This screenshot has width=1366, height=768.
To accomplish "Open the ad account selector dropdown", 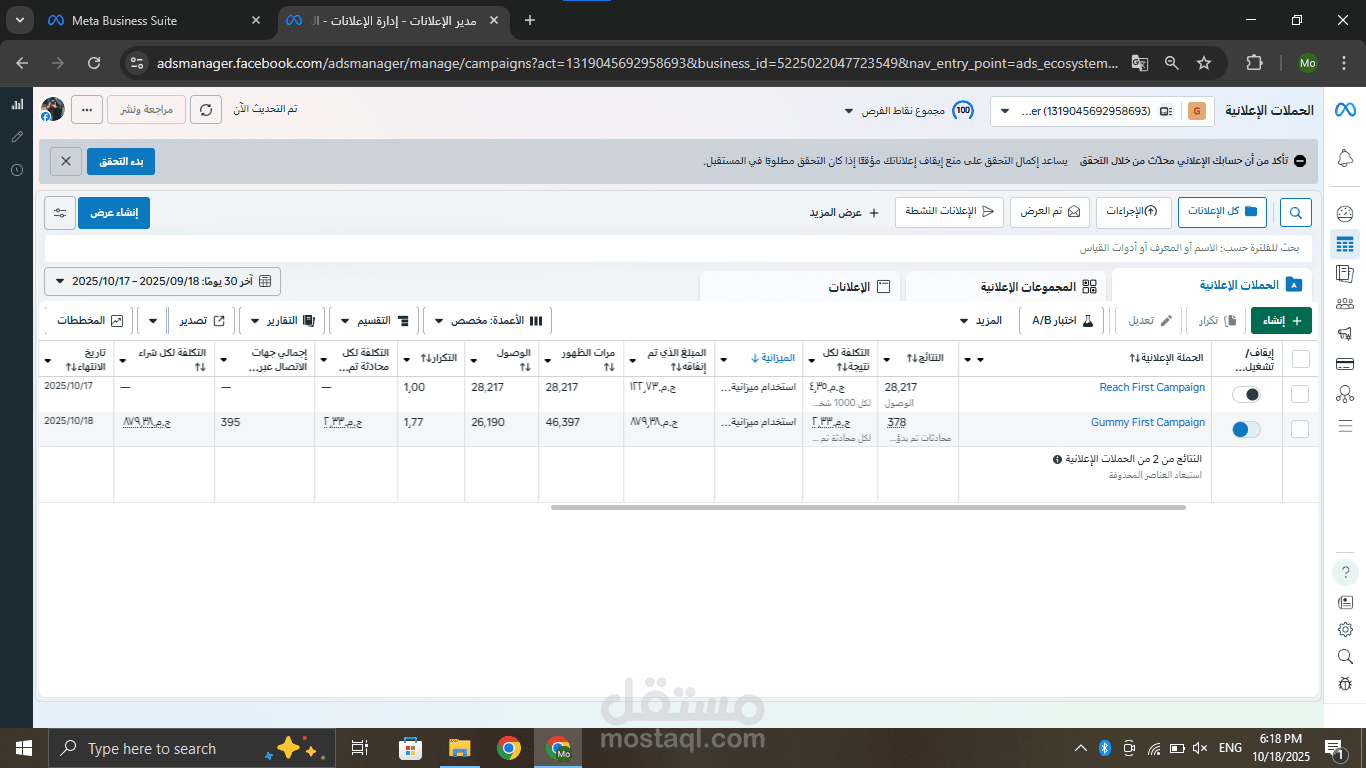I will pos(1102,111).
